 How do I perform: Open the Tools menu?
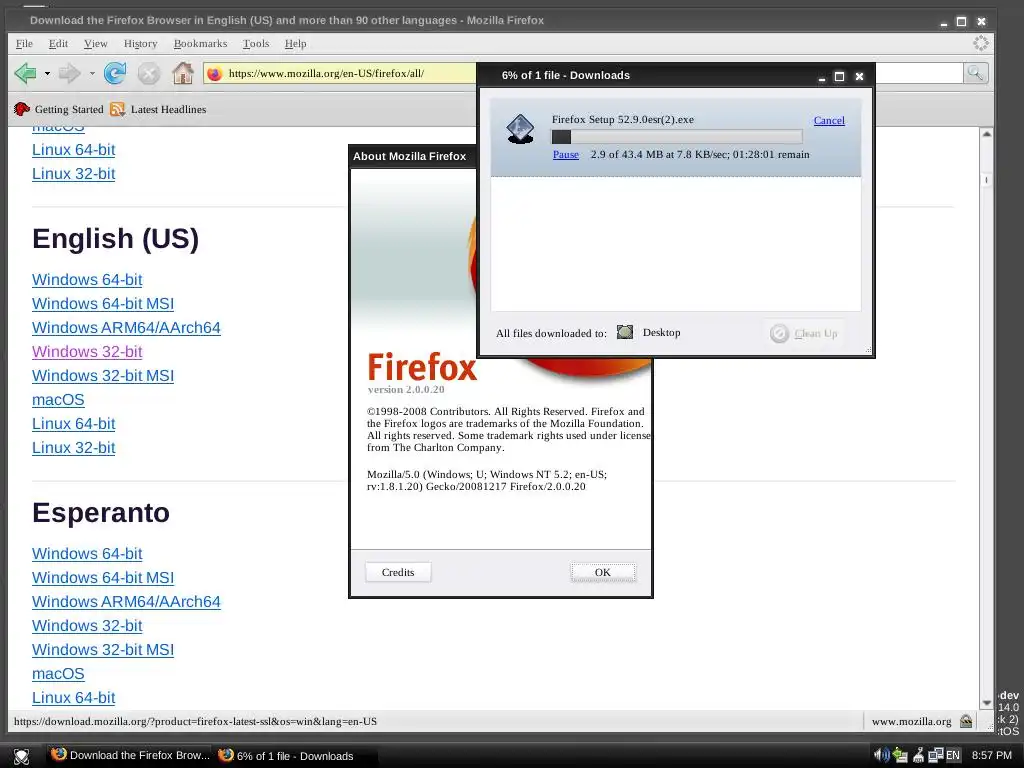coord(256,43)
